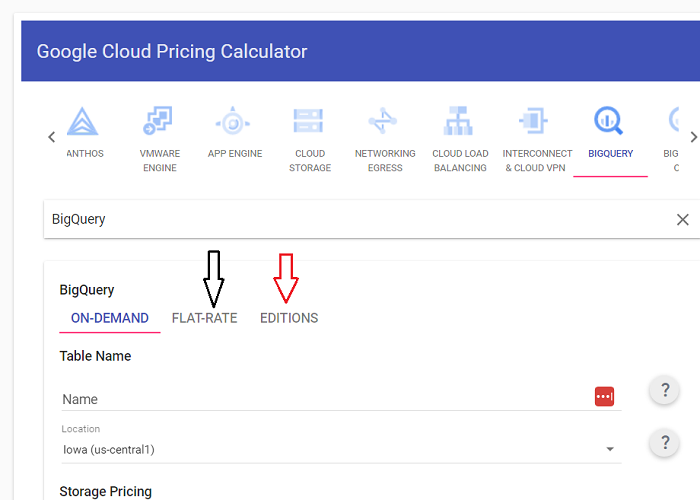Select the Anthos product icon
The width and height of the screenshot is (700, 500).
click(x=83, y=121)
